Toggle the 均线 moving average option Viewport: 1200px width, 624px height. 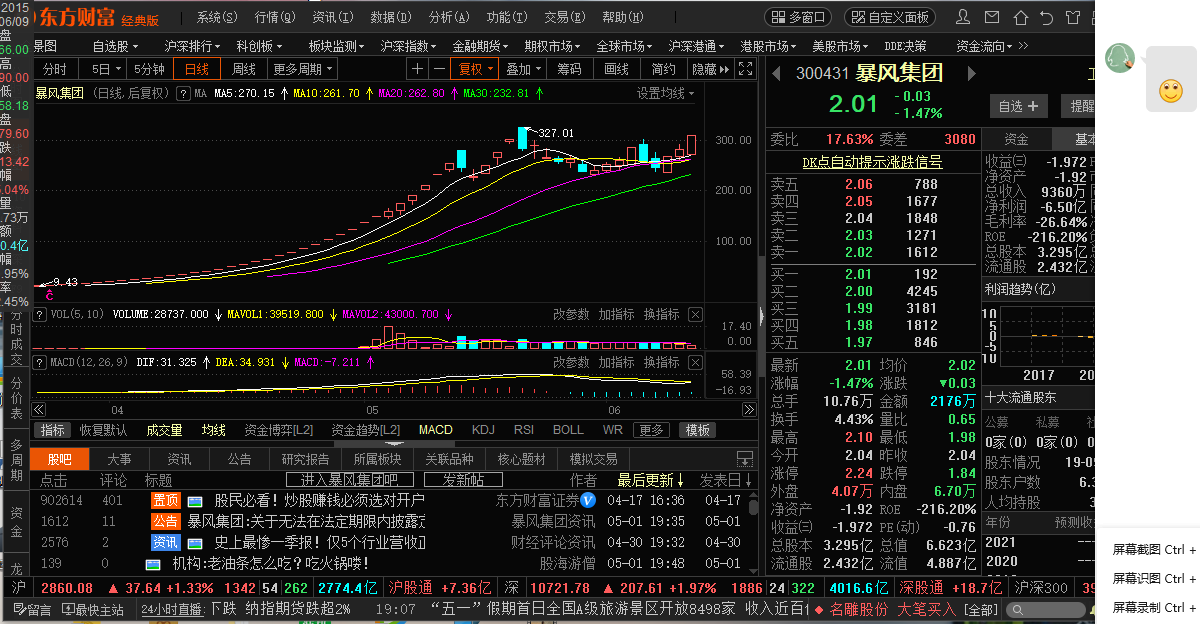coord(213,430)
